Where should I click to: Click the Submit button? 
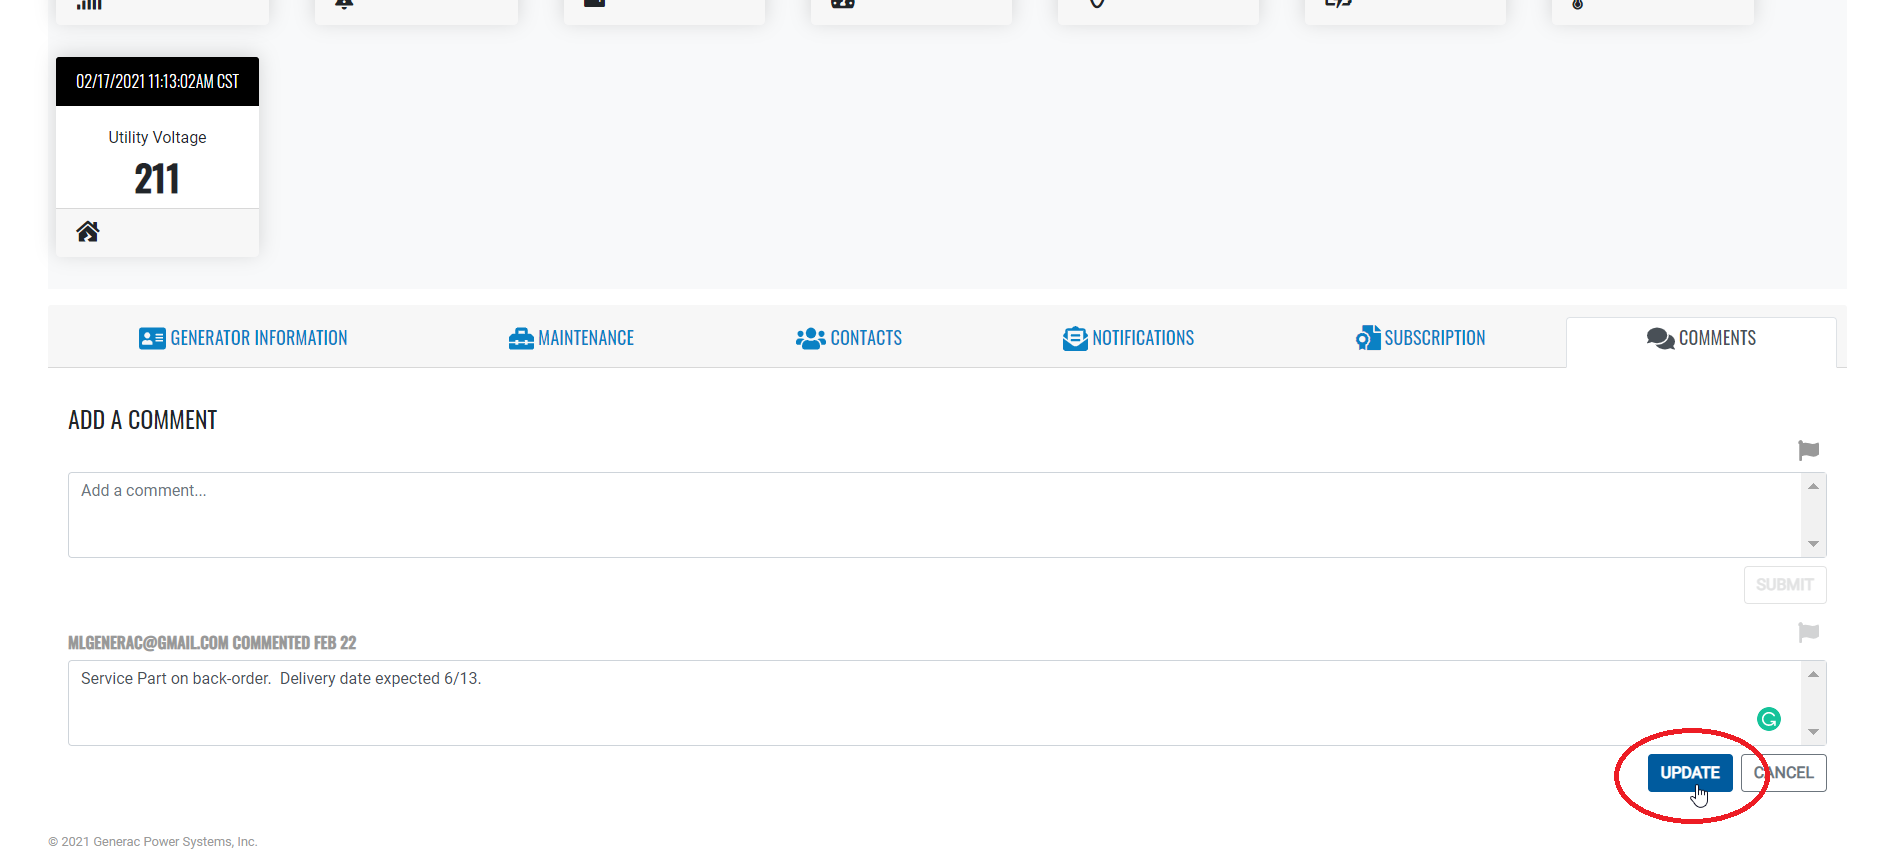coord(1785,585)
